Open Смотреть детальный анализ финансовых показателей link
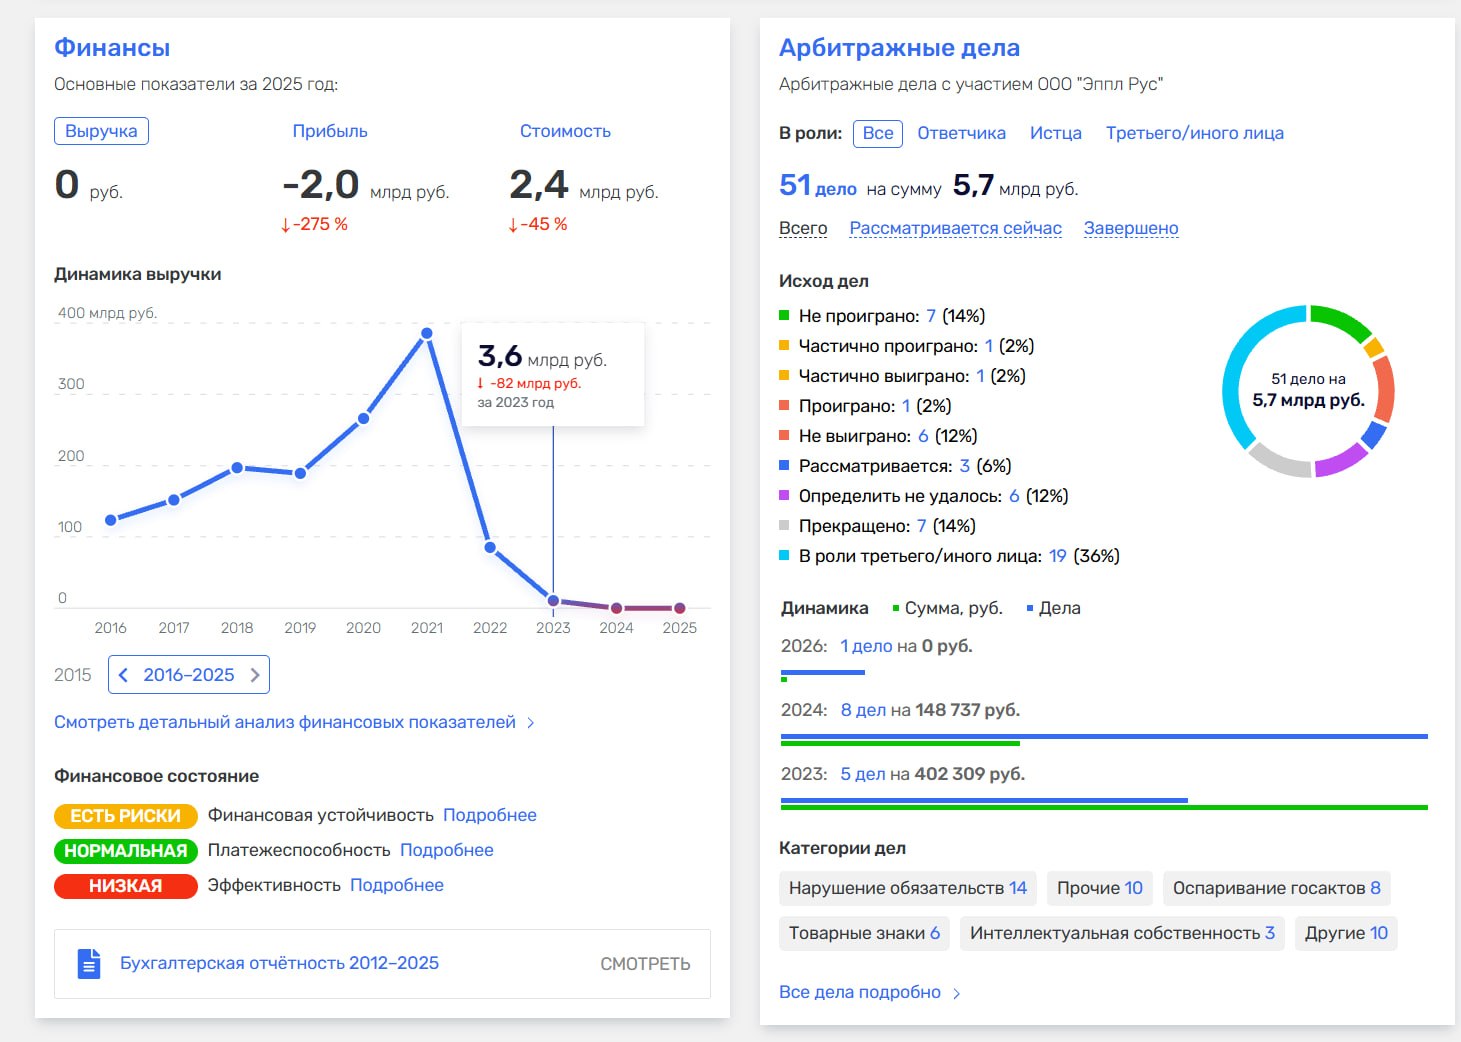Viewport: 1461px width, 1042px height. click(285, 722)
